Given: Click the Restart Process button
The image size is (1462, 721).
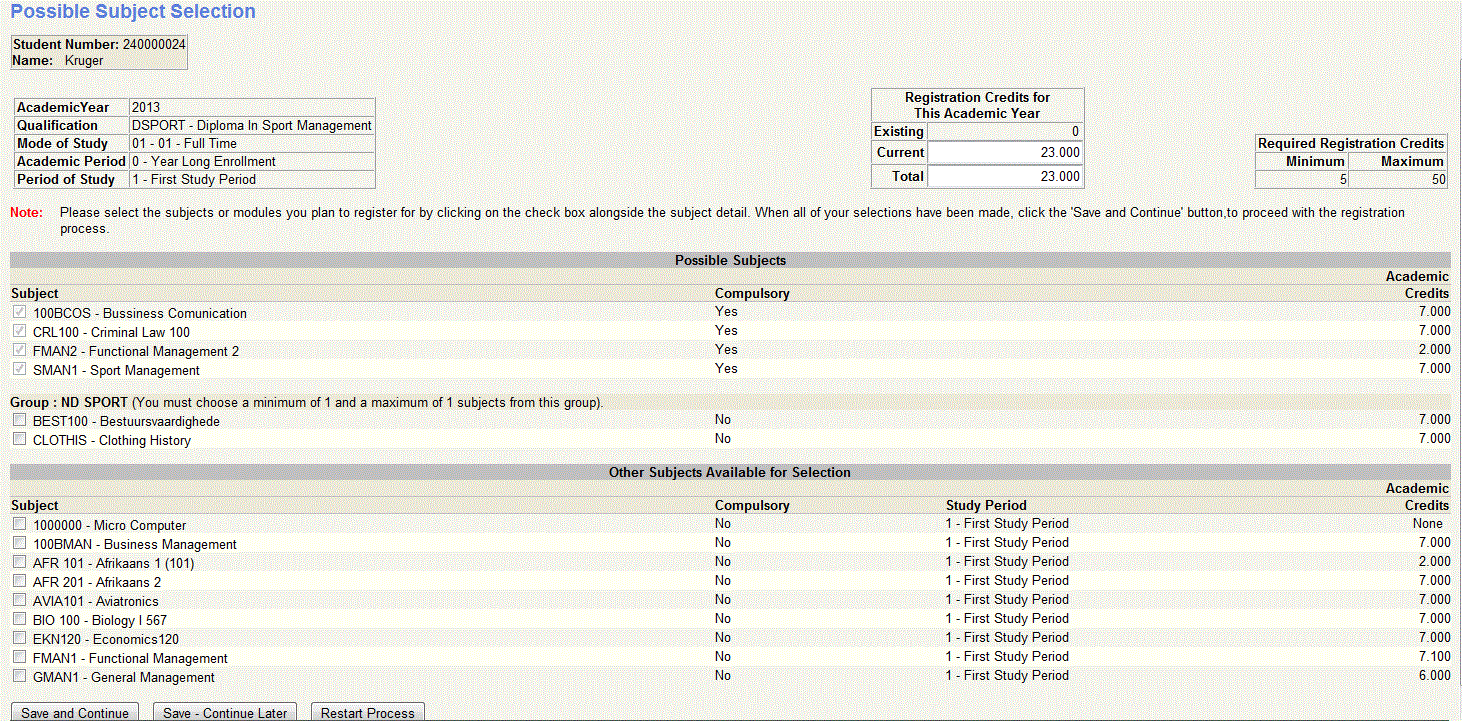Looking at the screenshot, I should [367, 711].
